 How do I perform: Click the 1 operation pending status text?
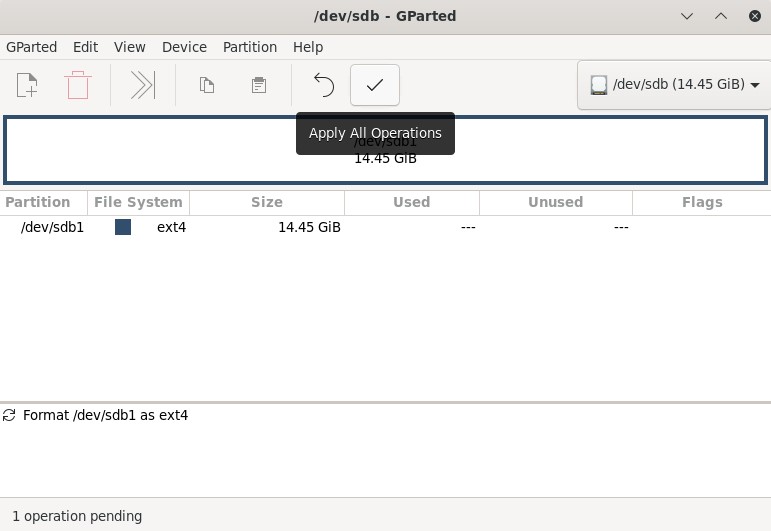point(77,516)
